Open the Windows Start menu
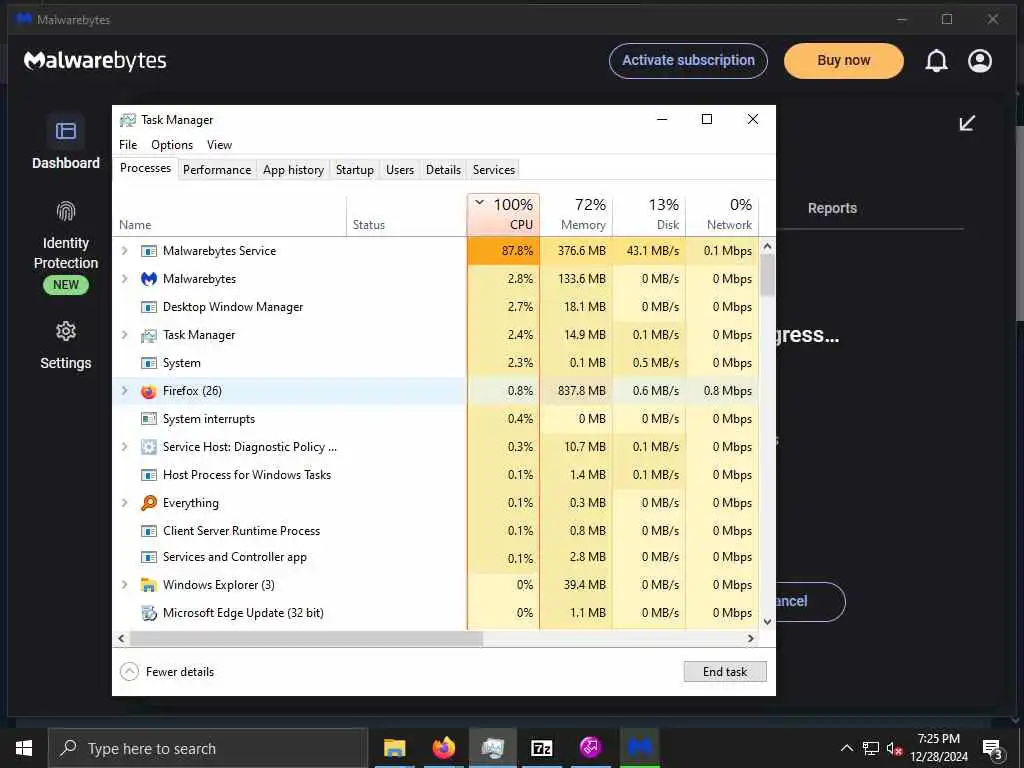 24,748
